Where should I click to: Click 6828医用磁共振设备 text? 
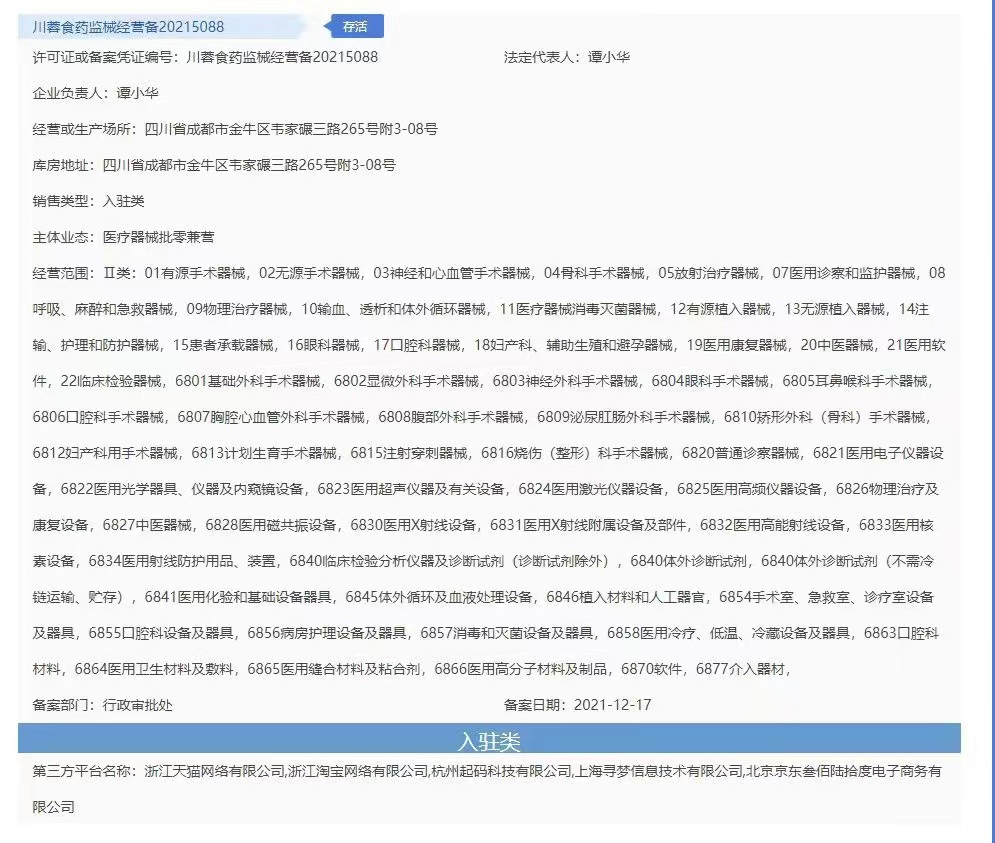[x=271, y=526]
